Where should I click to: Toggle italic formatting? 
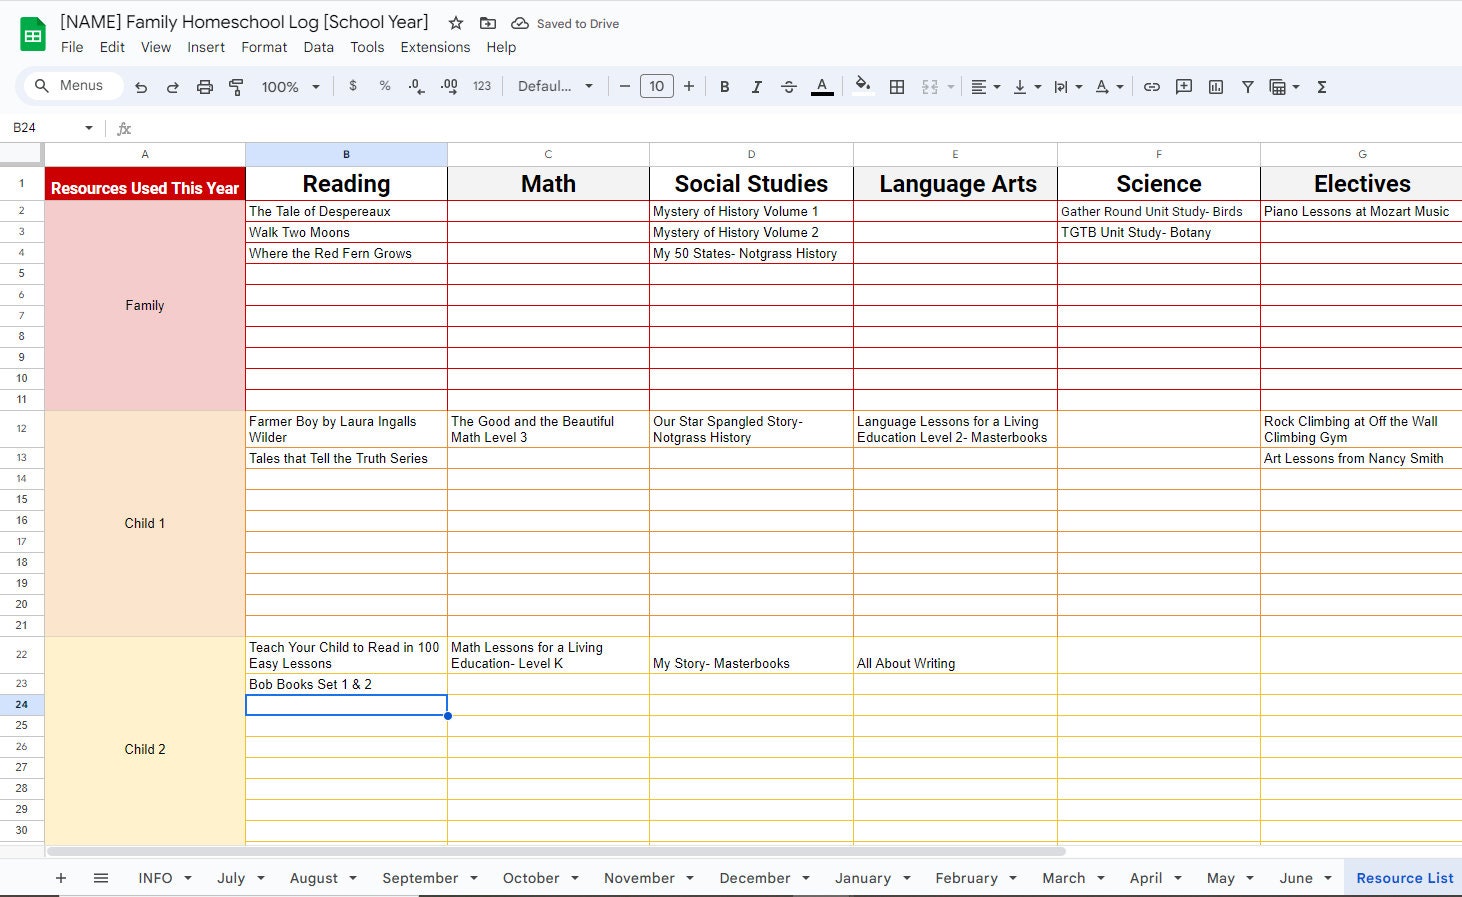756,87
